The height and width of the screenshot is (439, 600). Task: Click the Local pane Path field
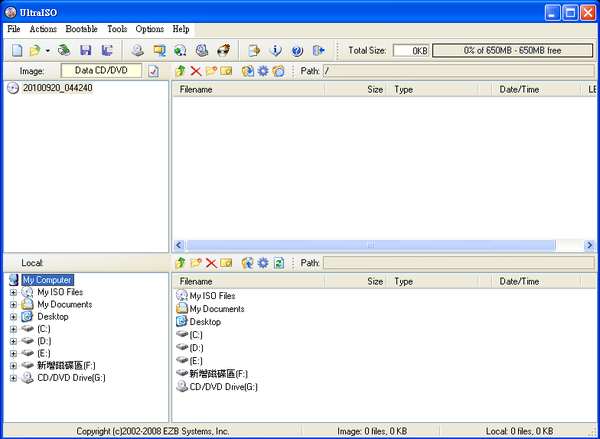point(458,263)
